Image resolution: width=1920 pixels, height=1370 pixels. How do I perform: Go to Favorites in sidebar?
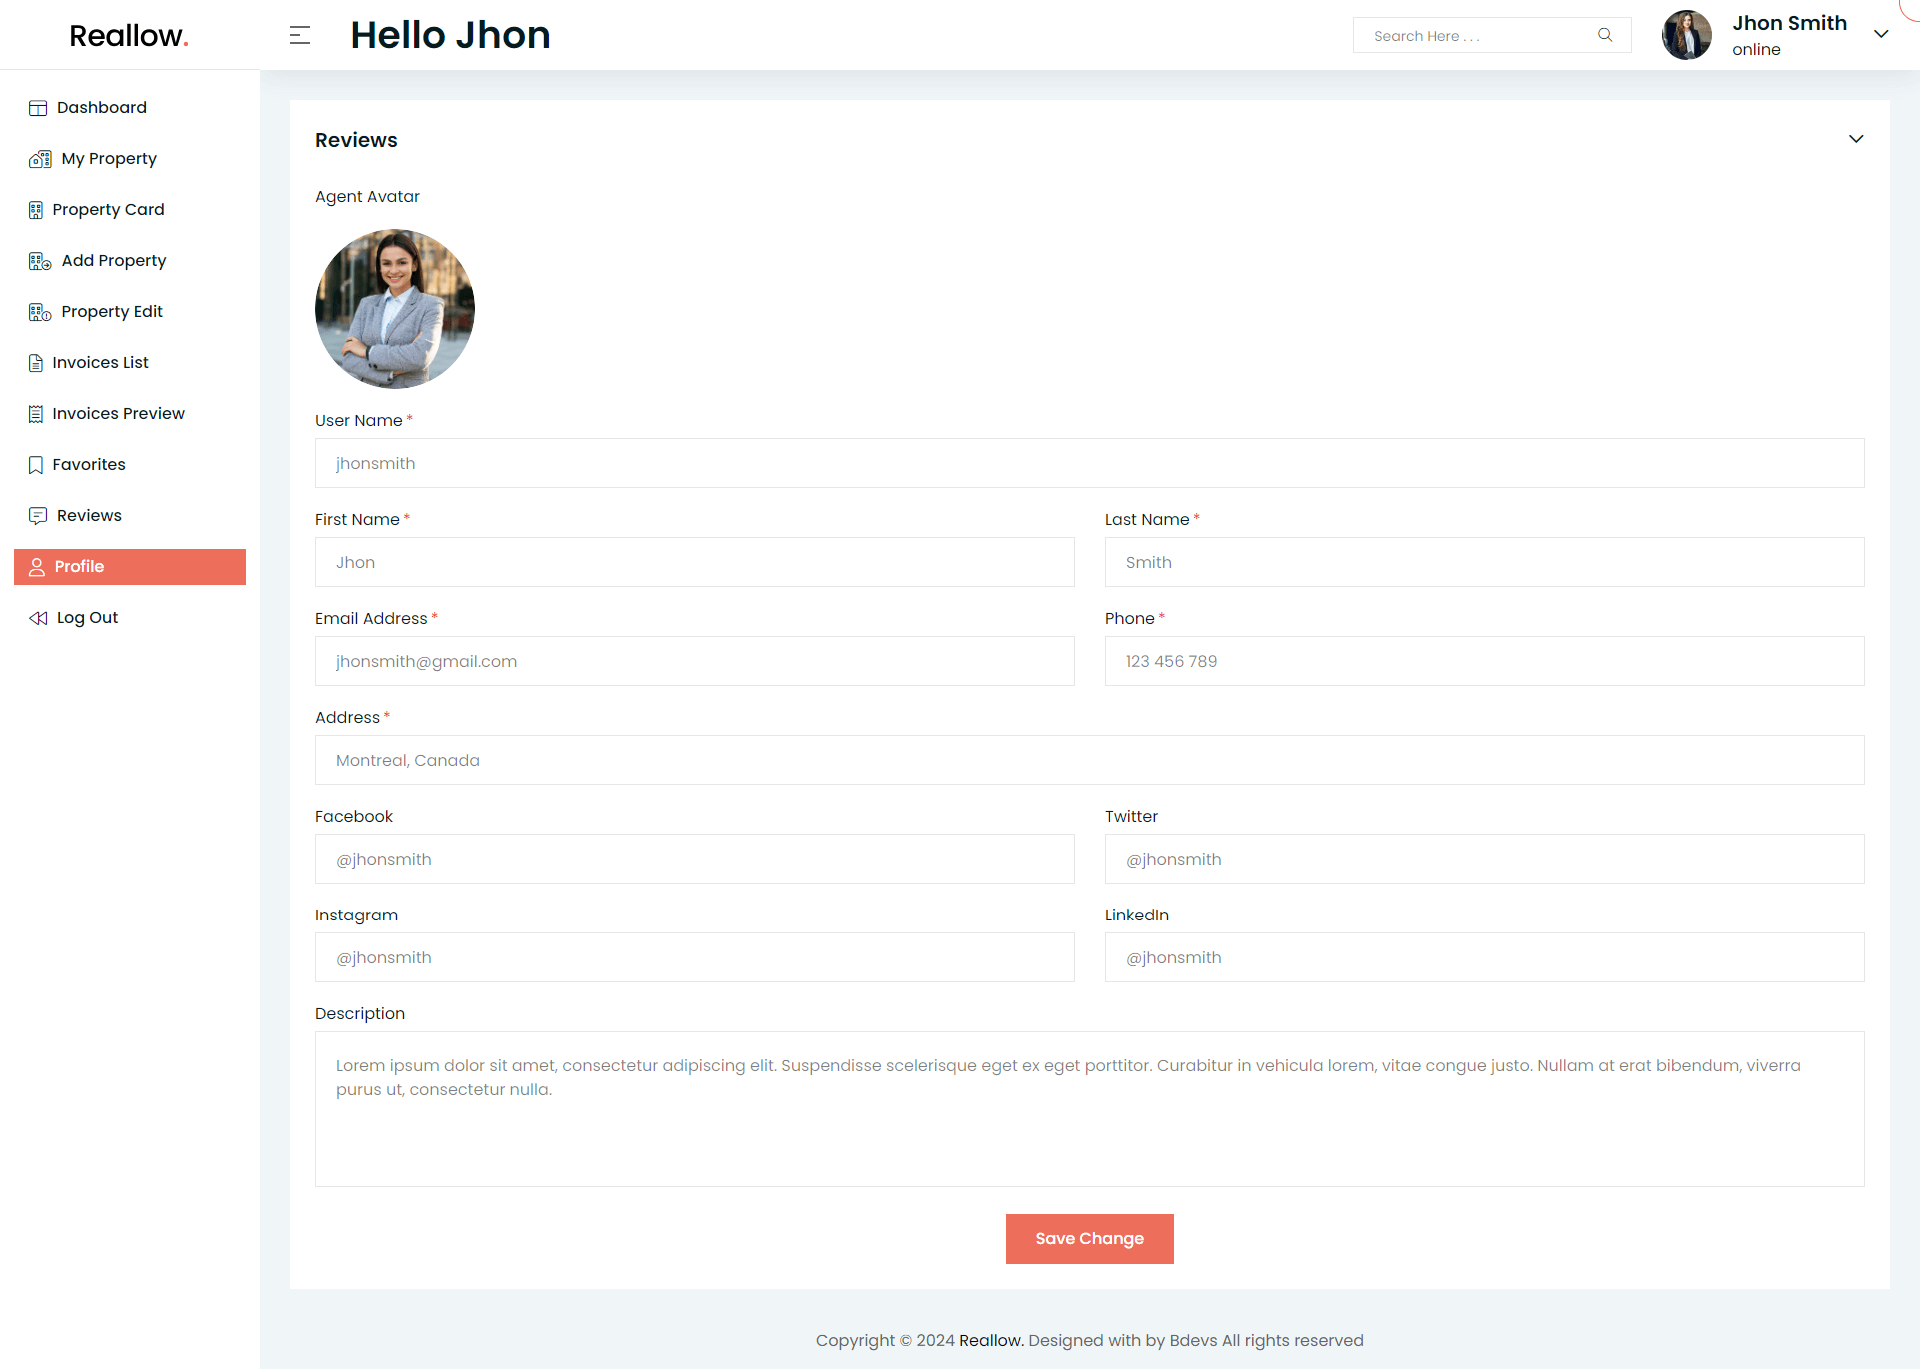(x=130, y=465)
